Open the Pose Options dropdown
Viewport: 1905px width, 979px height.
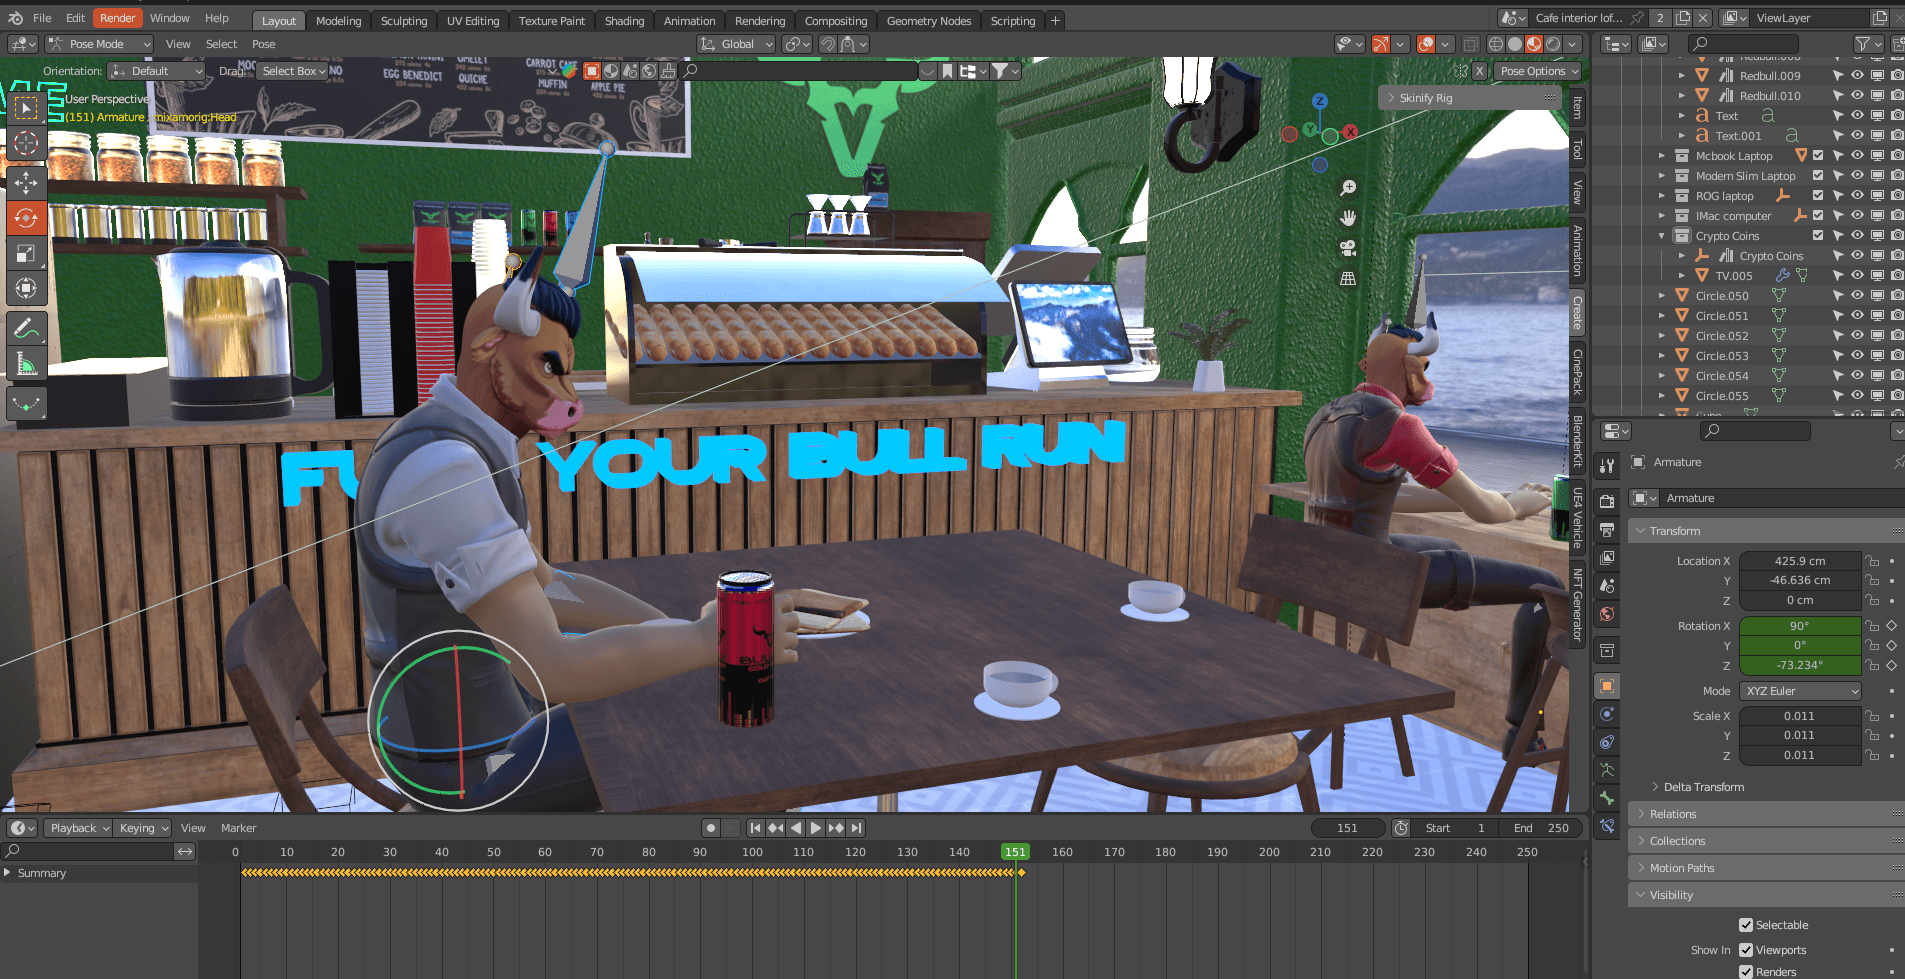[1539, 71]
